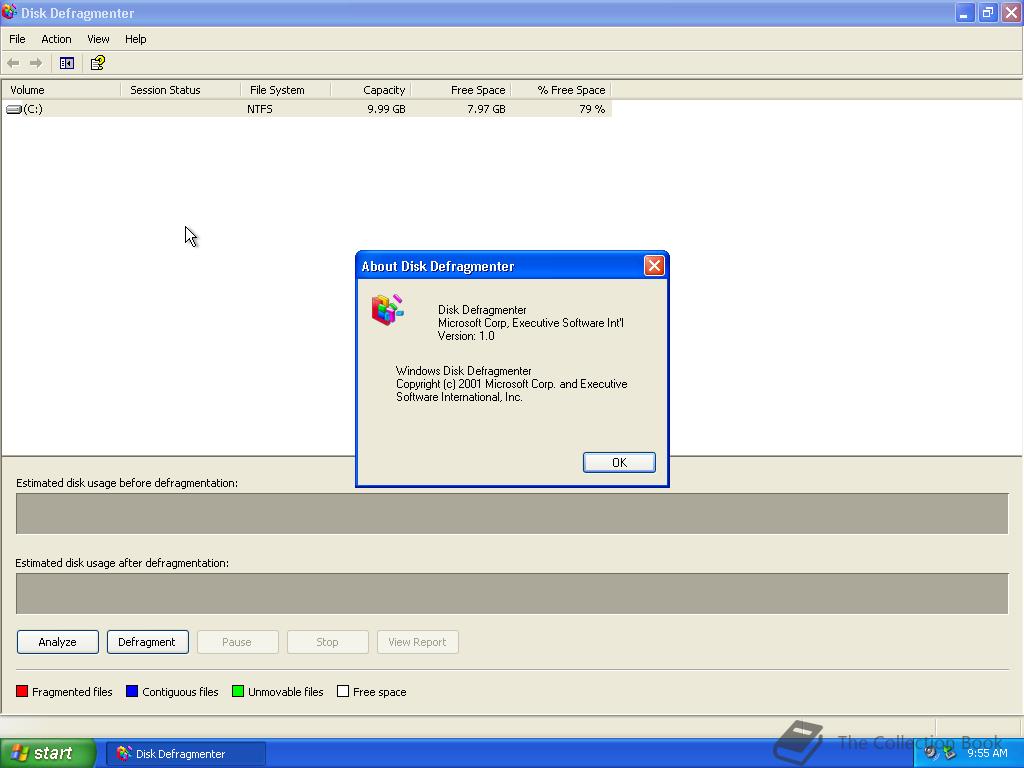Click the taskbar clock showing 9:55 AM
1024x768 pixels.
[987, 753]
